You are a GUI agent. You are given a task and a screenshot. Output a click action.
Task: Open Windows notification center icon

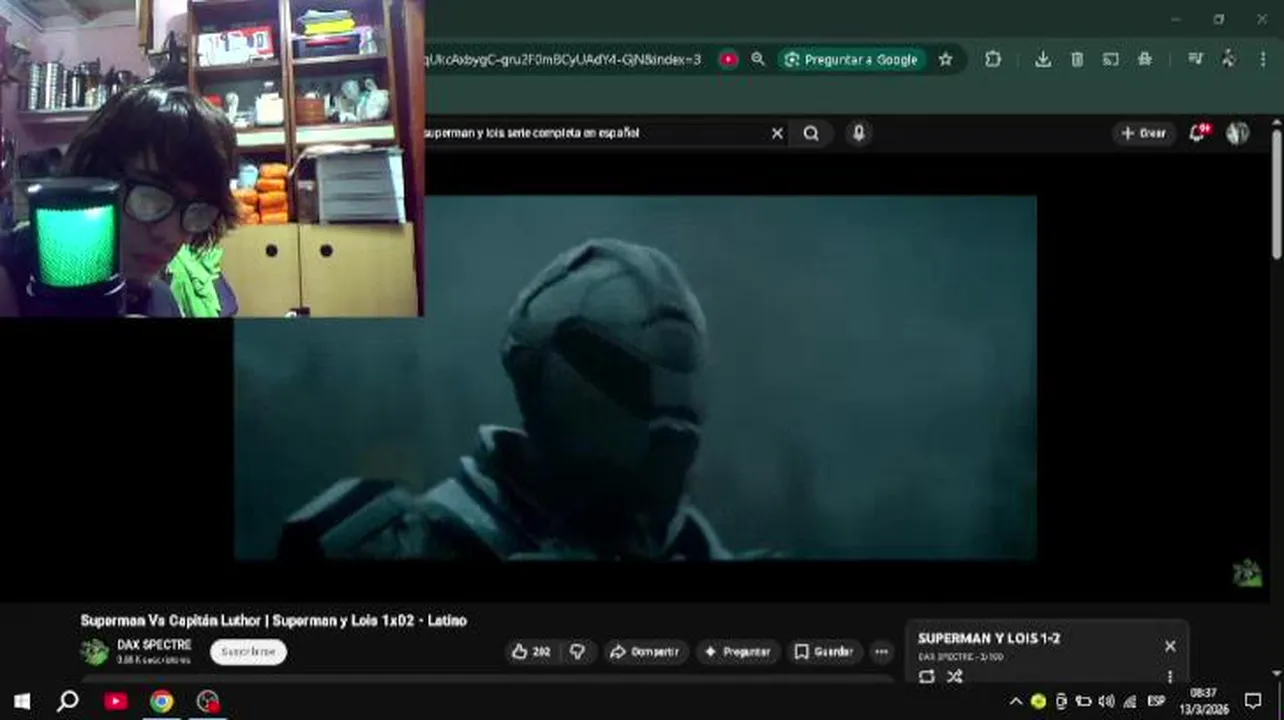pyautogui.click(x=1253, y=701)
